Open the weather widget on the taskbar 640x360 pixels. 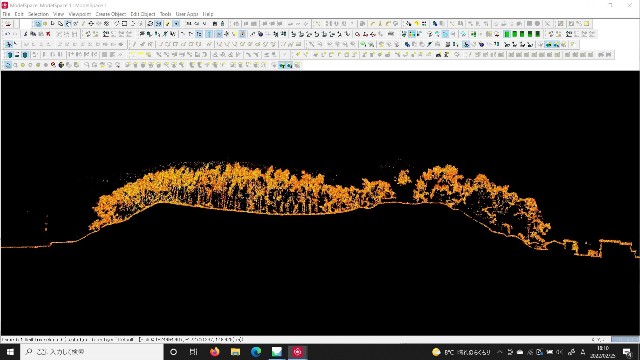[462, 352]
